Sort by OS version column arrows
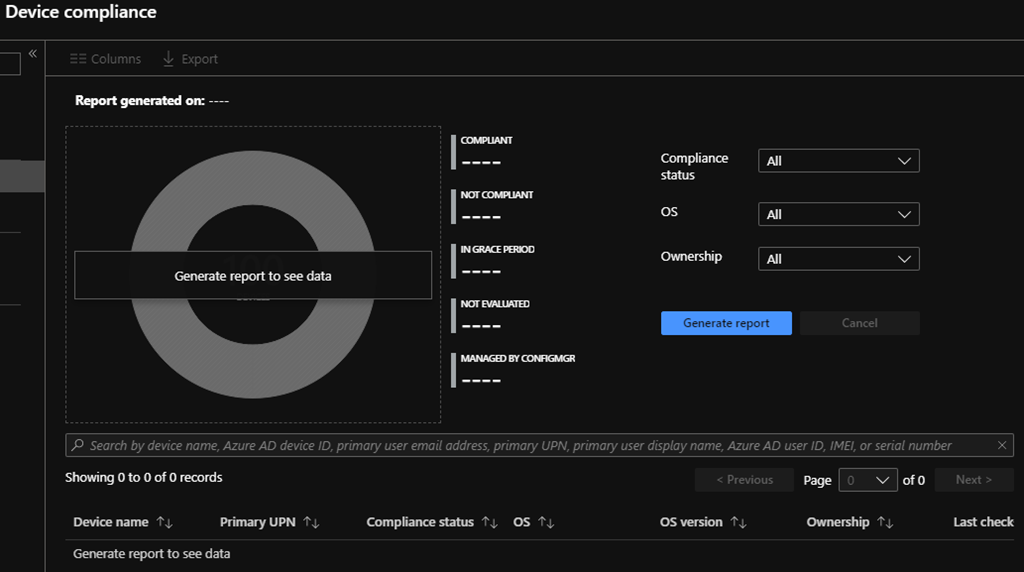This screenshot has width=1024, height=572. (x=739, y=522)
